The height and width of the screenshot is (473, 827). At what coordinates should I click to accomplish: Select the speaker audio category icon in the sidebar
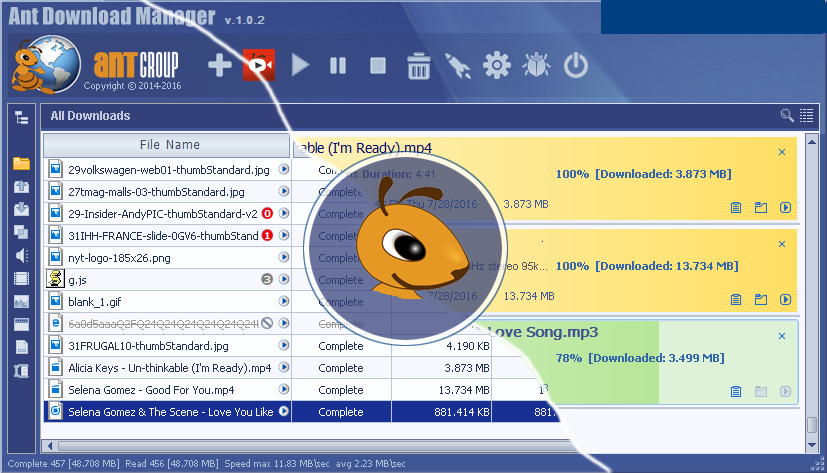[22, 255]
